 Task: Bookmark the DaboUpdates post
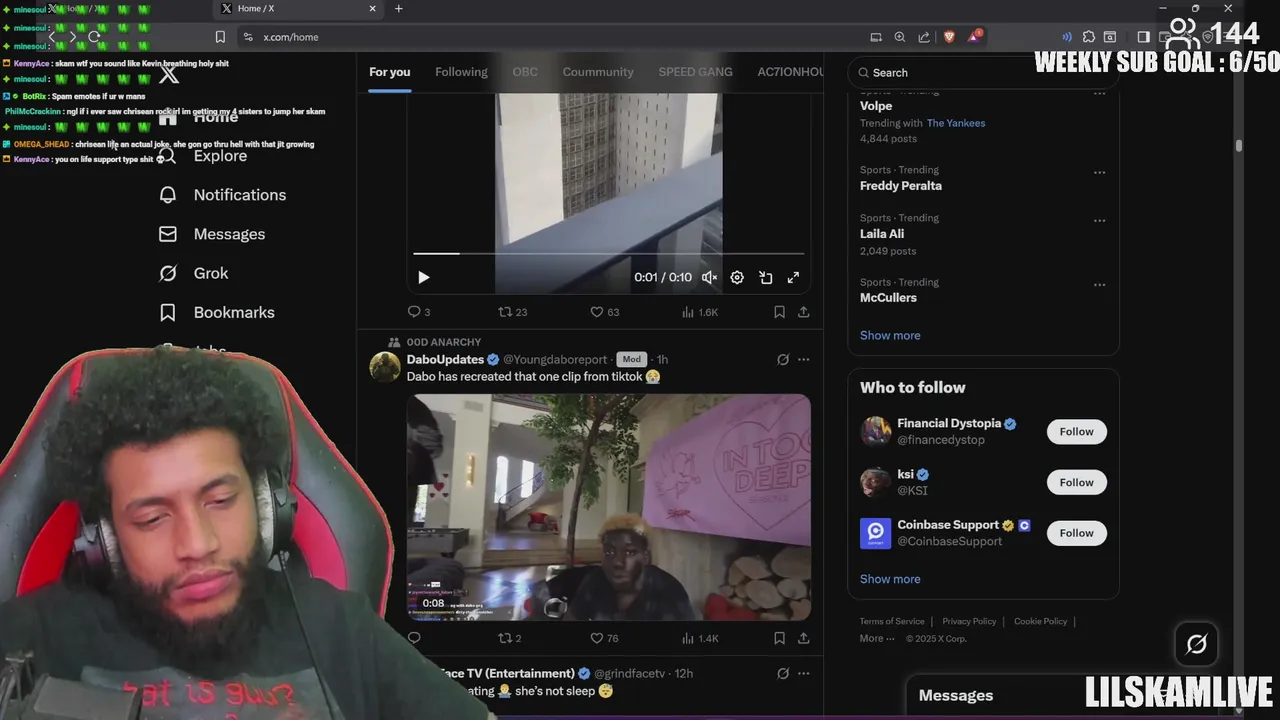point(779,638)
